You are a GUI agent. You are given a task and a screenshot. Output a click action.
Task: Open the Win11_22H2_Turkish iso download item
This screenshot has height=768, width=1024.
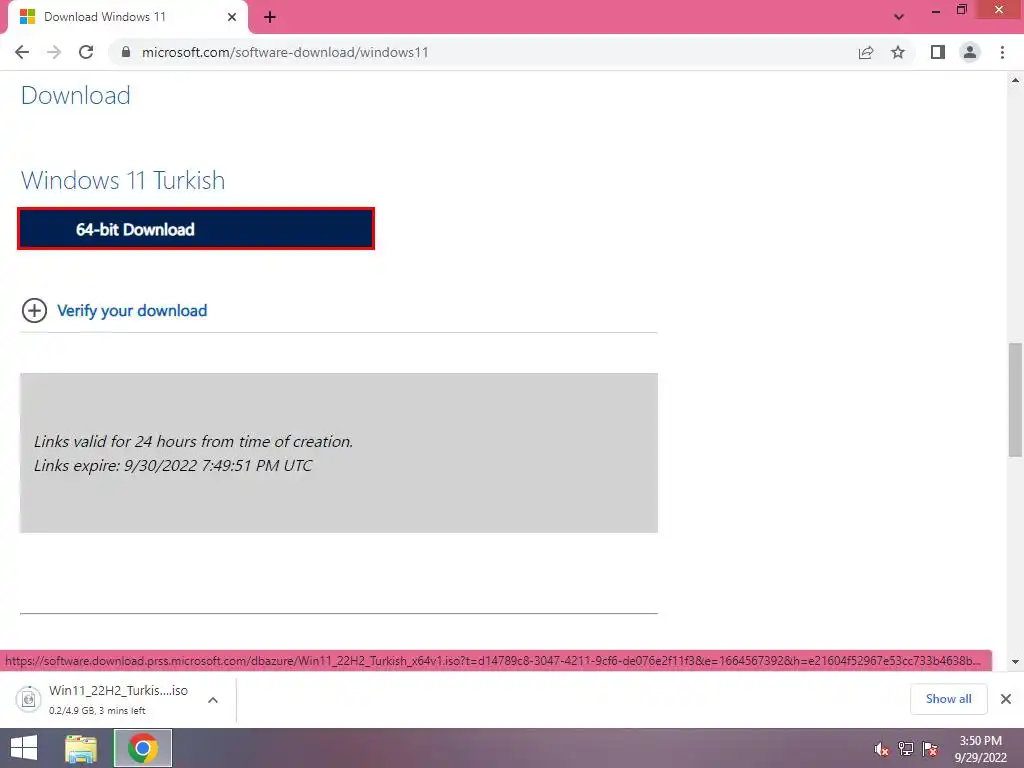118,699
